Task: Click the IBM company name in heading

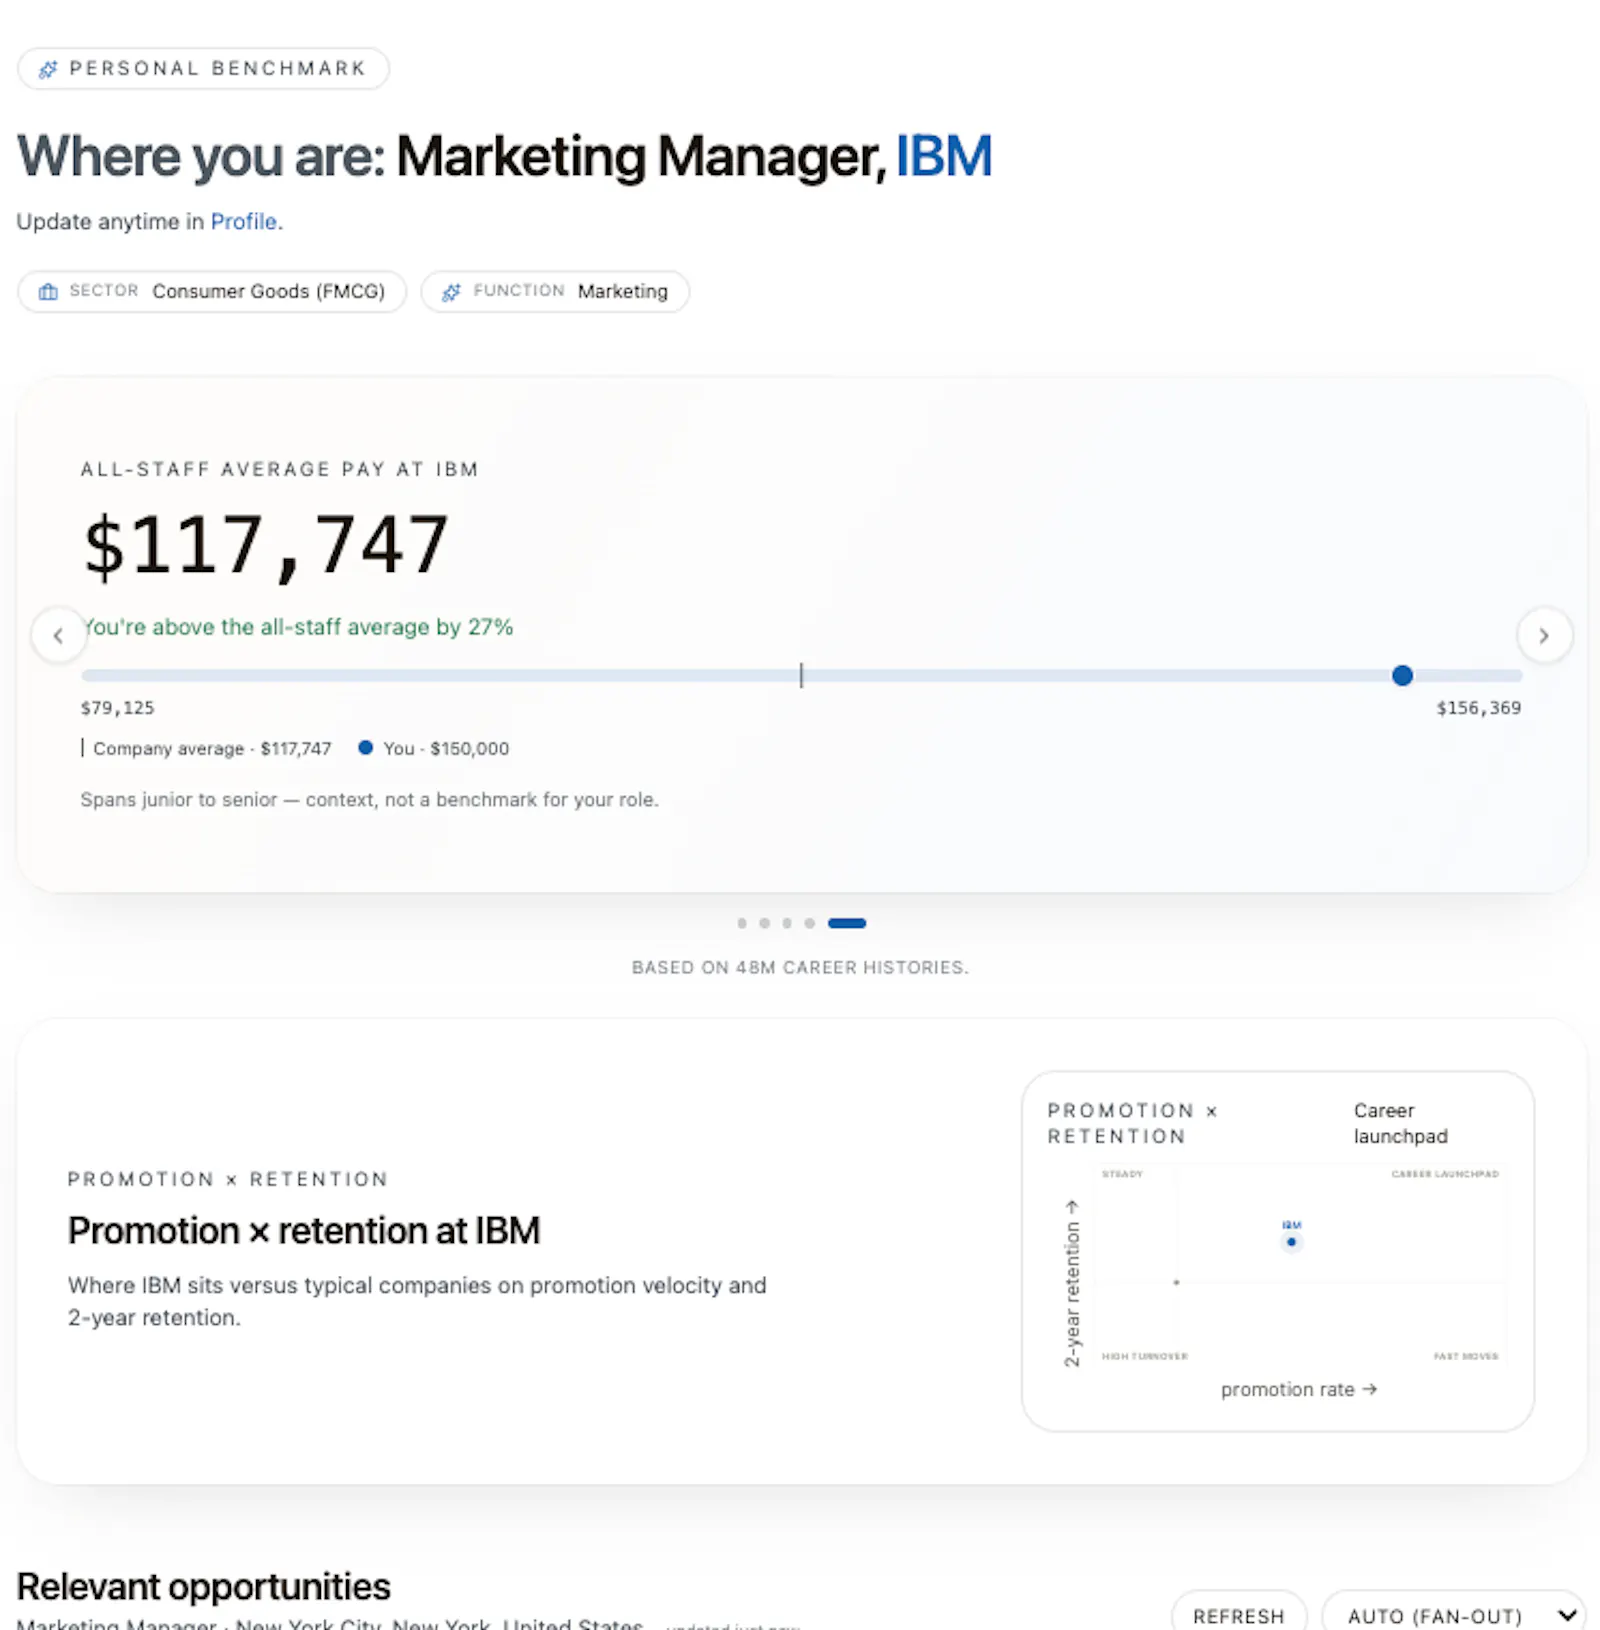Action: pos(943,157)
